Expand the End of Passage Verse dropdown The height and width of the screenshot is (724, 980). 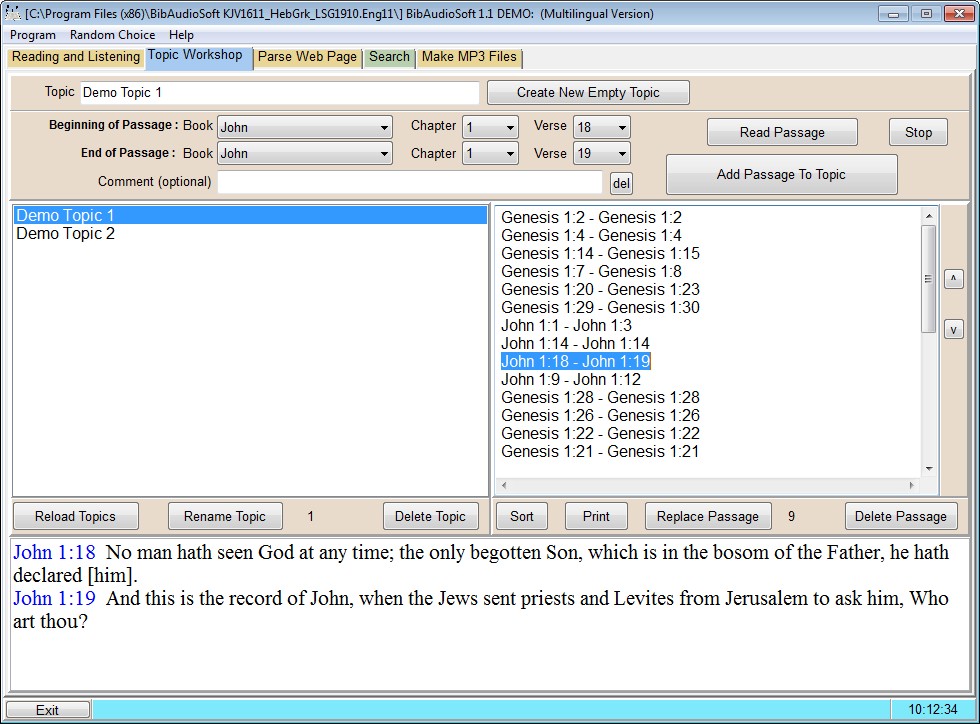601,154
